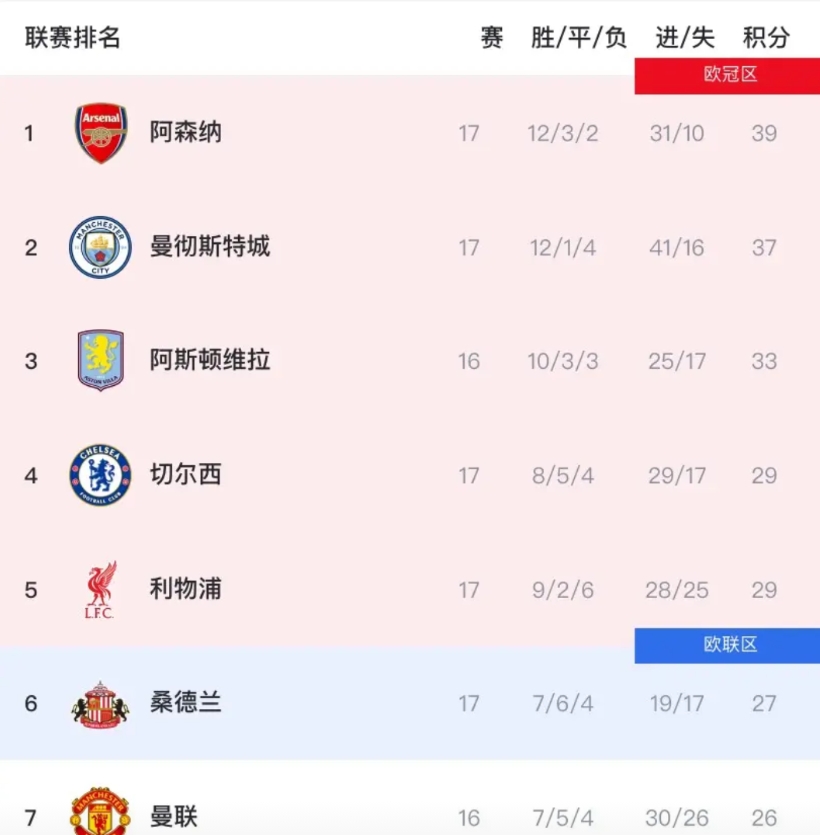Click the 联赛排名 heading
The width and height of the screenshot is (820, 835).
click(x=73, y=38)
